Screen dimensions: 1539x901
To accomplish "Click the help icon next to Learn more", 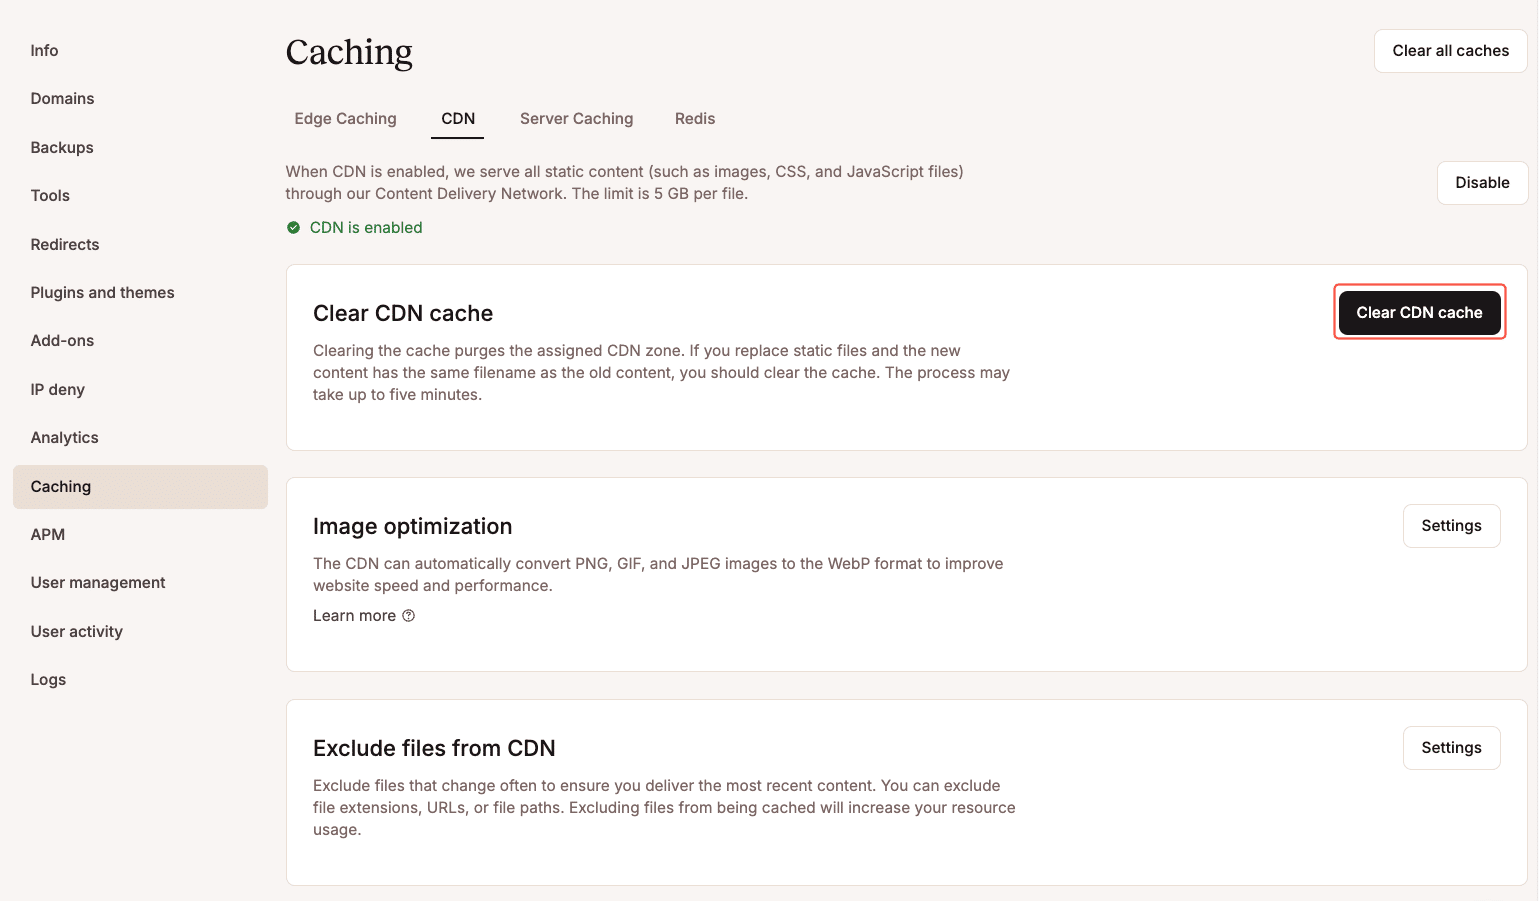I will click(x=408, y=615).
